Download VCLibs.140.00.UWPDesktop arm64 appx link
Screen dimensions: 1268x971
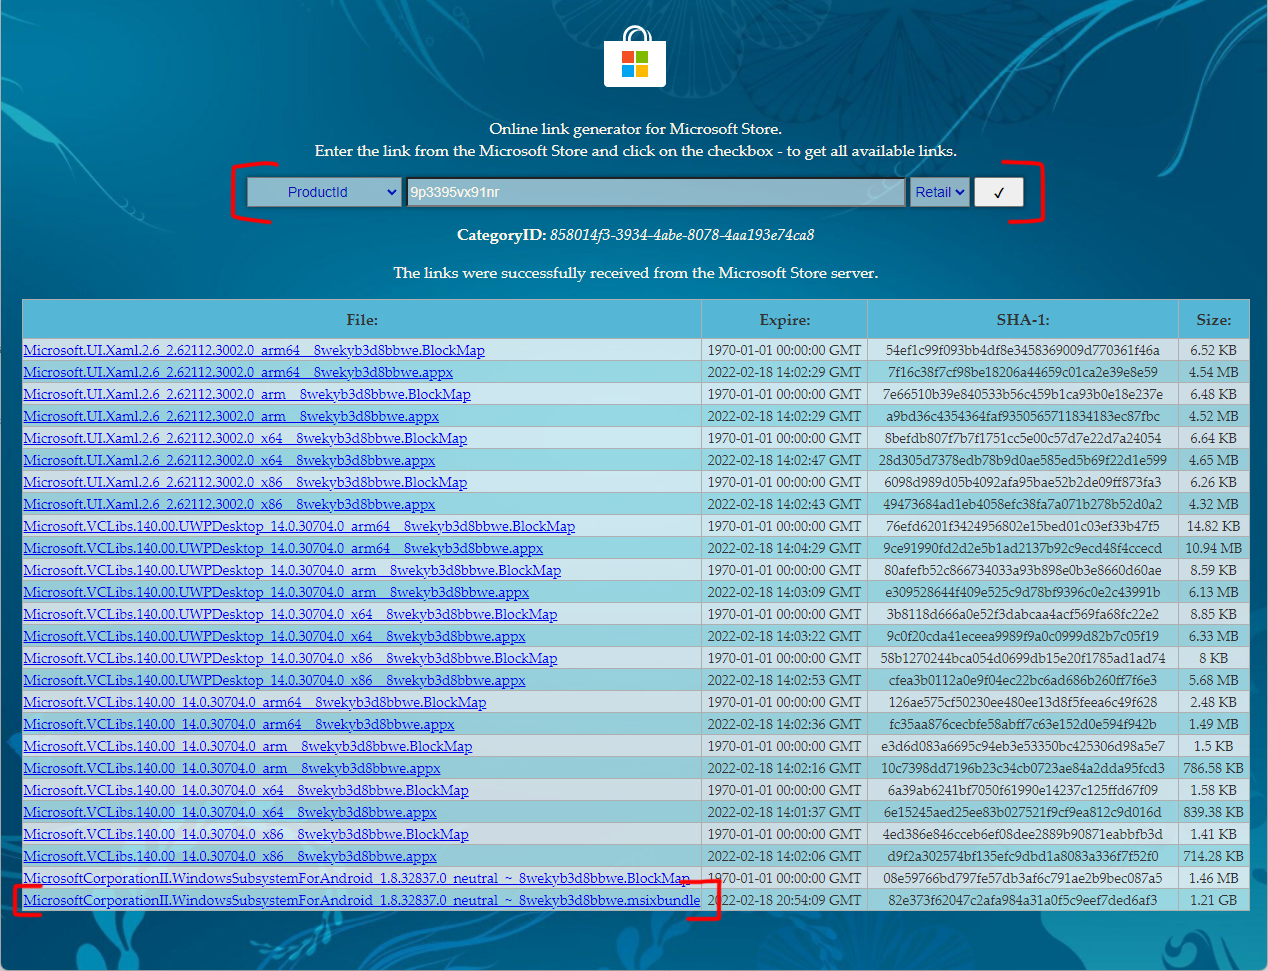[x=283, y=548]
